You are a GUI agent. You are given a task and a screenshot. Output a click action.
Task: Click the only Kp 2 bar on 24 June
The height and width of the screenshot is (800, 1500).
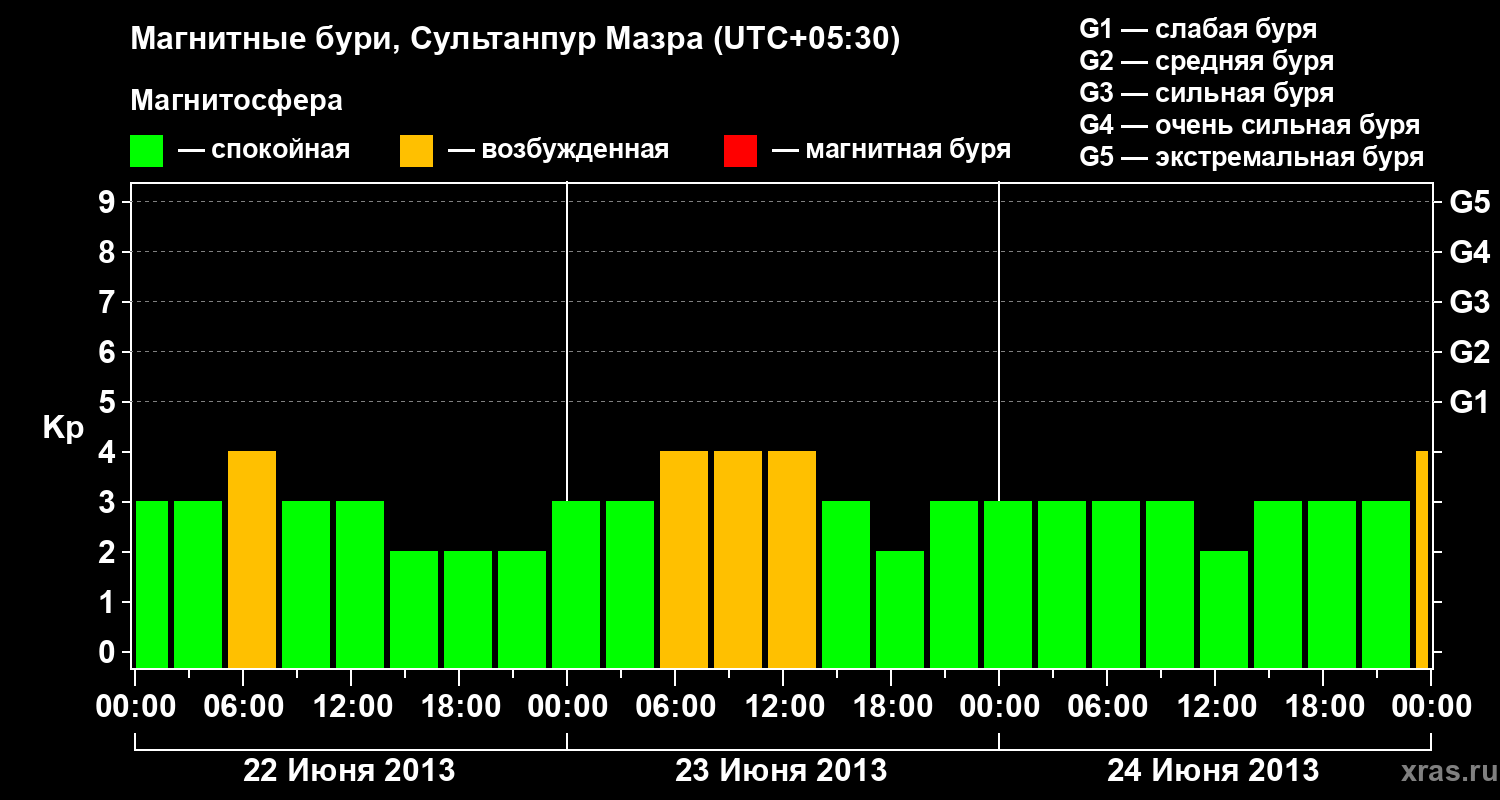click(1224, 610)
